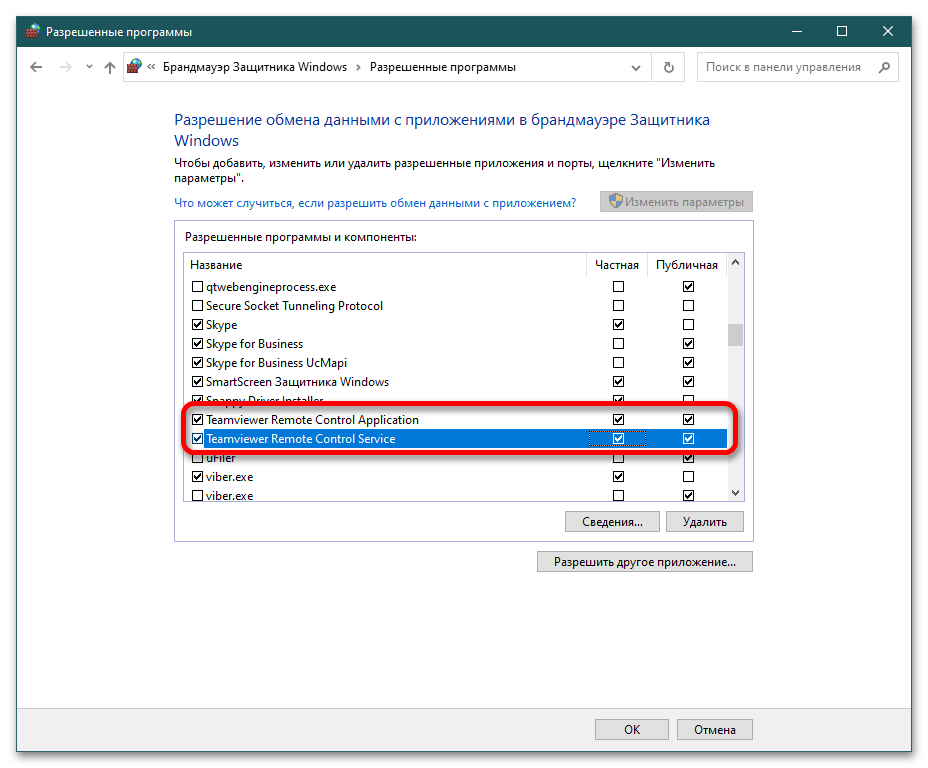Toggle Private checkbox for Teamviewer Remote Control Application
928x768 pixels.
pos(618,420)
